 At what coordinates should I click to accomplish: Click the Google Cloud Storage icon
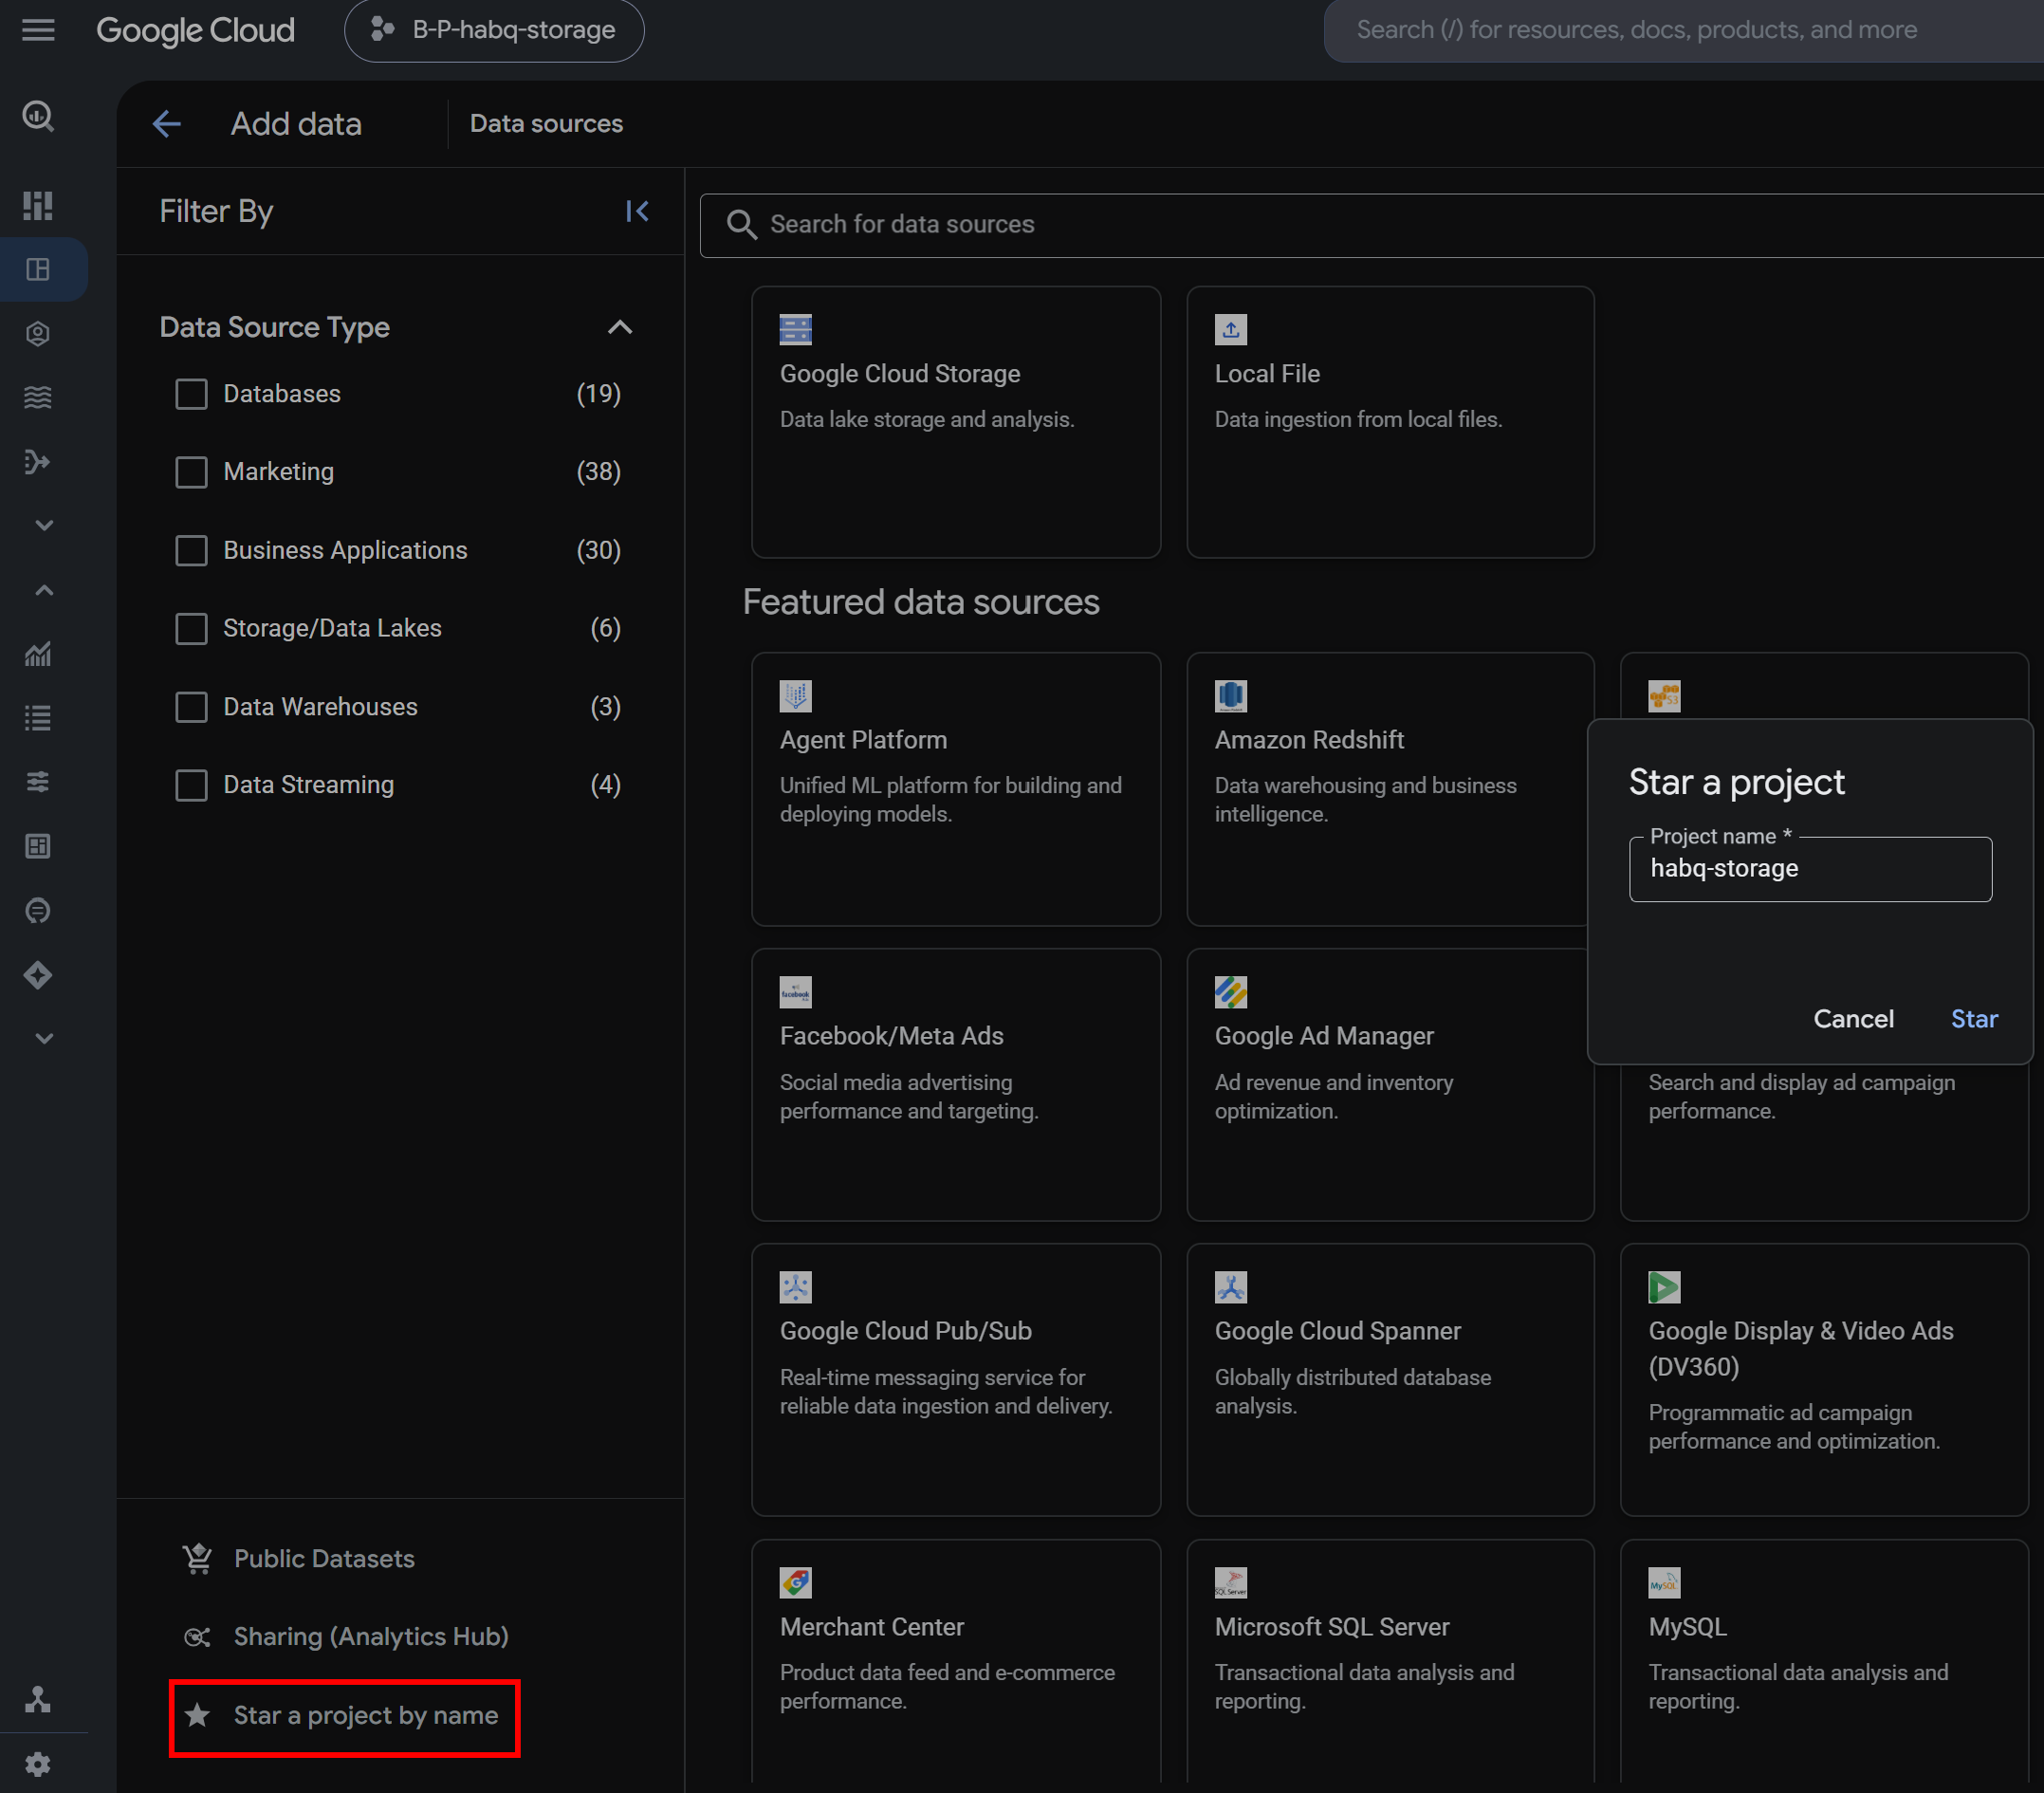pos(796,329)
